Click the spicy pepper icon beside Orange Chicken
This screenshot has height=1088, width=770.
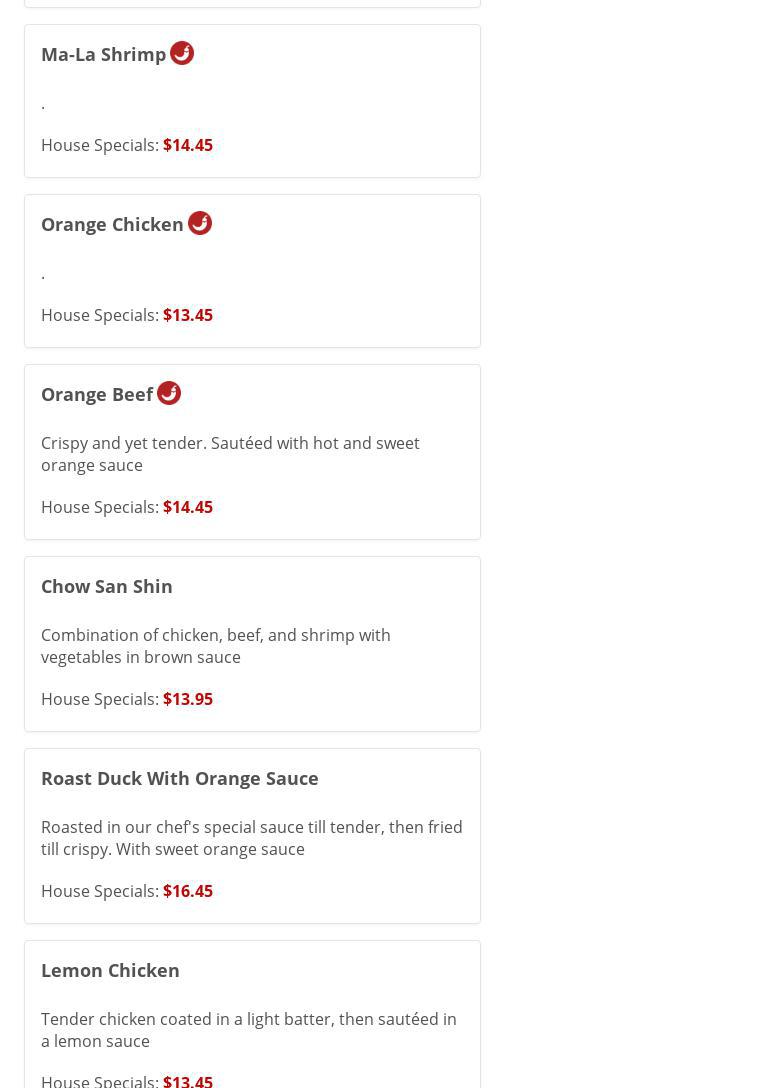[200, 223]
